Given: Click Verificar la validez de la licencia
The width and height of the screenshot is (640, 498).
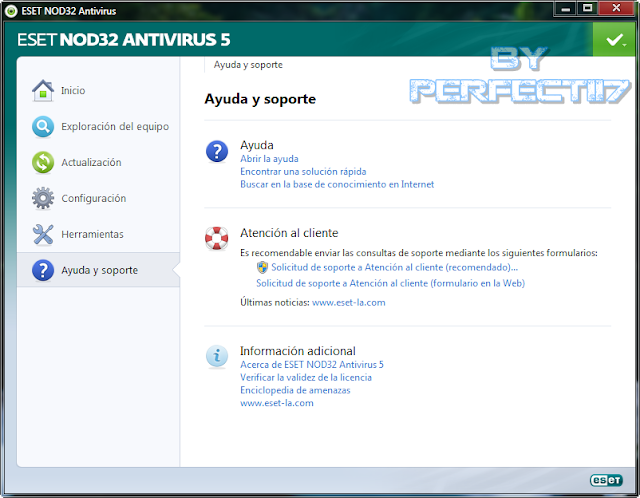Looking at the screenshot, I should [306, 378].
